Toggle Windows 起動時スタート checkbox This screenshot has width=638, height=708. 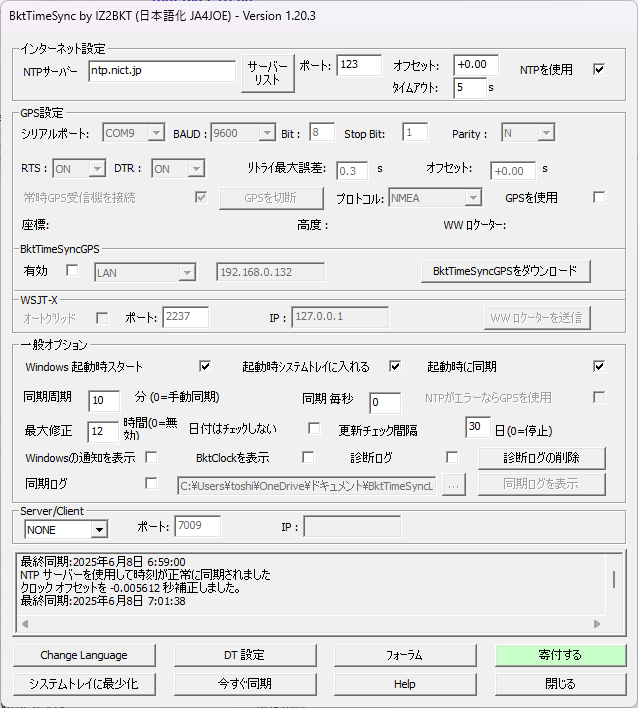coord(205,366)
